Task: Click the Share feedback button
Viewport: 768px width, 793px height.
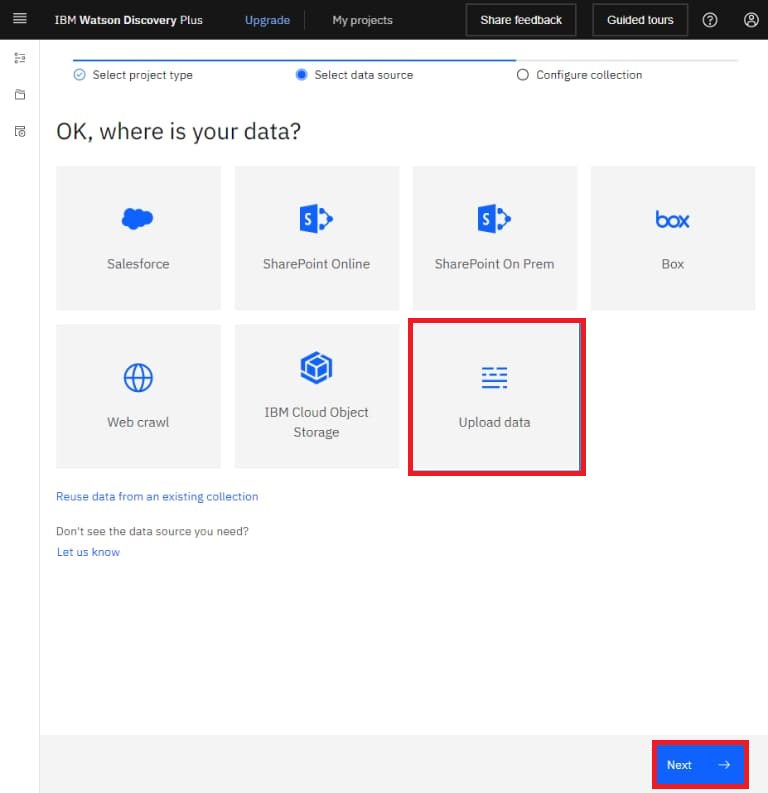Action: coord(521,20)
